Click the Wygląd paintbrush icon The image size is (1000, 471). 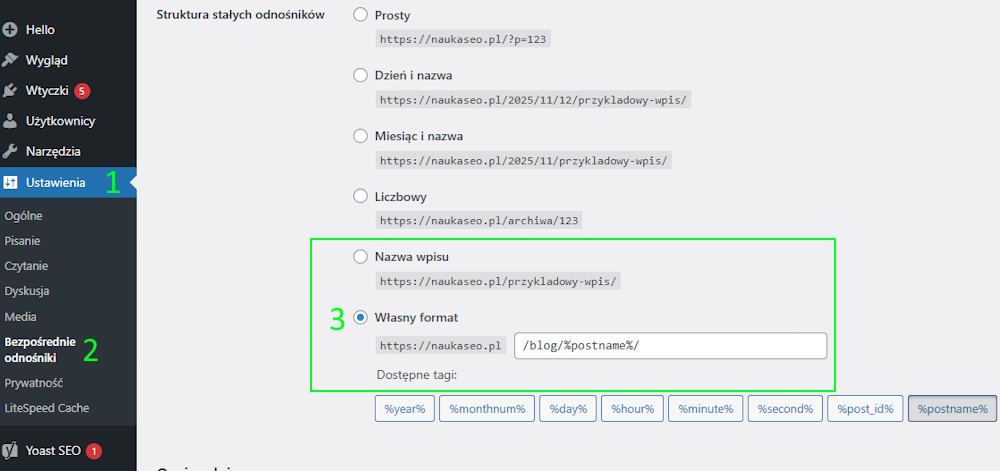[x=10, y=60]
